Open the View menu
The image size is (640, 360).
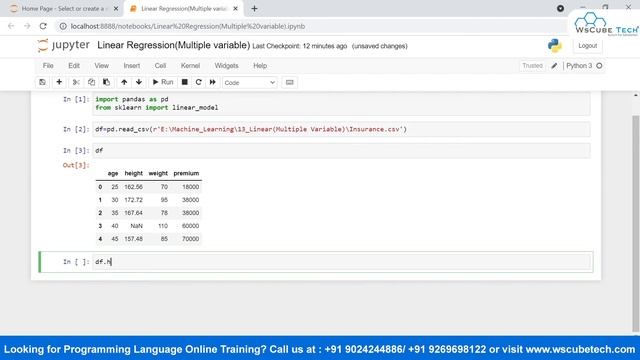pyautogui.click(x=102, y=66)
